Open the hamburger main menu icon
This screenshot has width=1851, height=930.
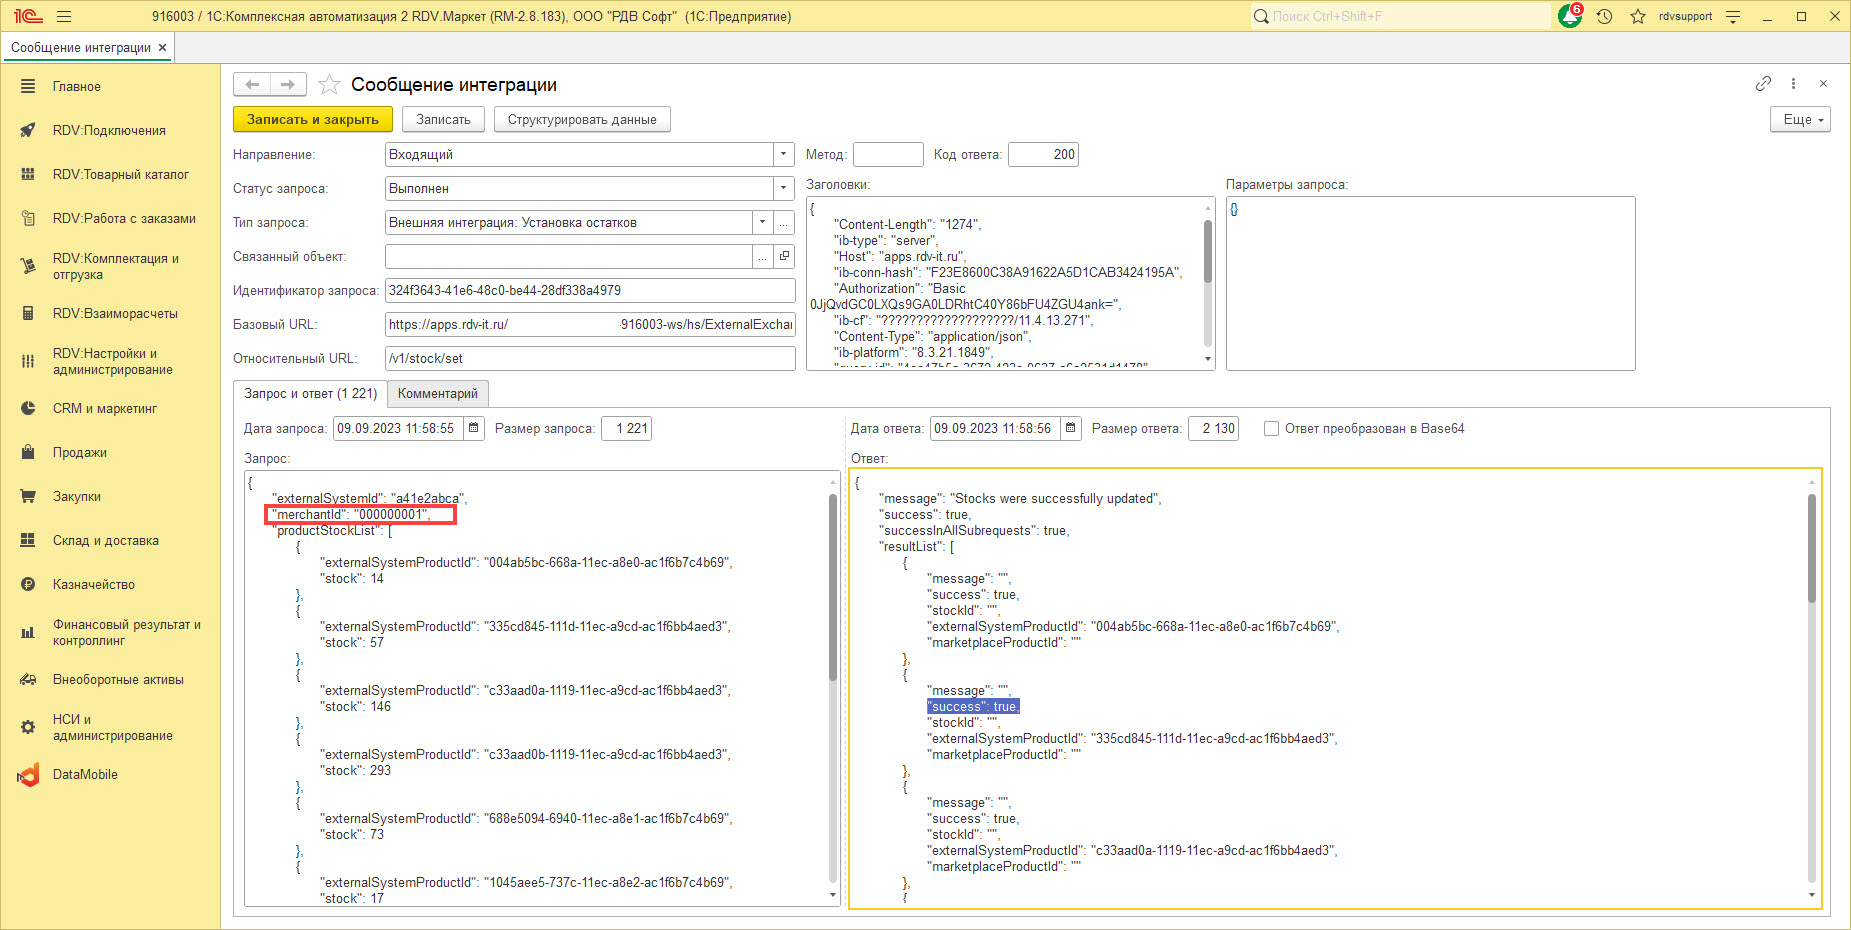(x=64, y=17)
